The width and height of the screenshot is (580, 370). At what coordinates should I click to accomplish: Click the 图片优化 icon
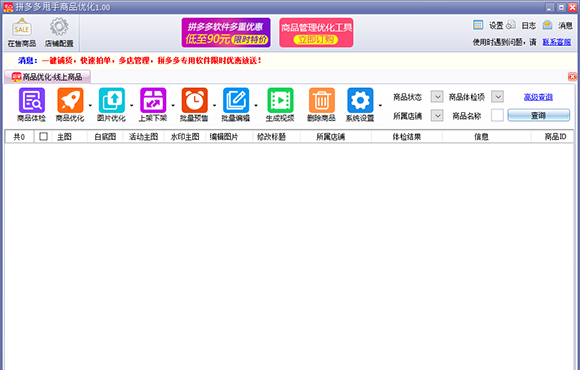pos(111,105)
